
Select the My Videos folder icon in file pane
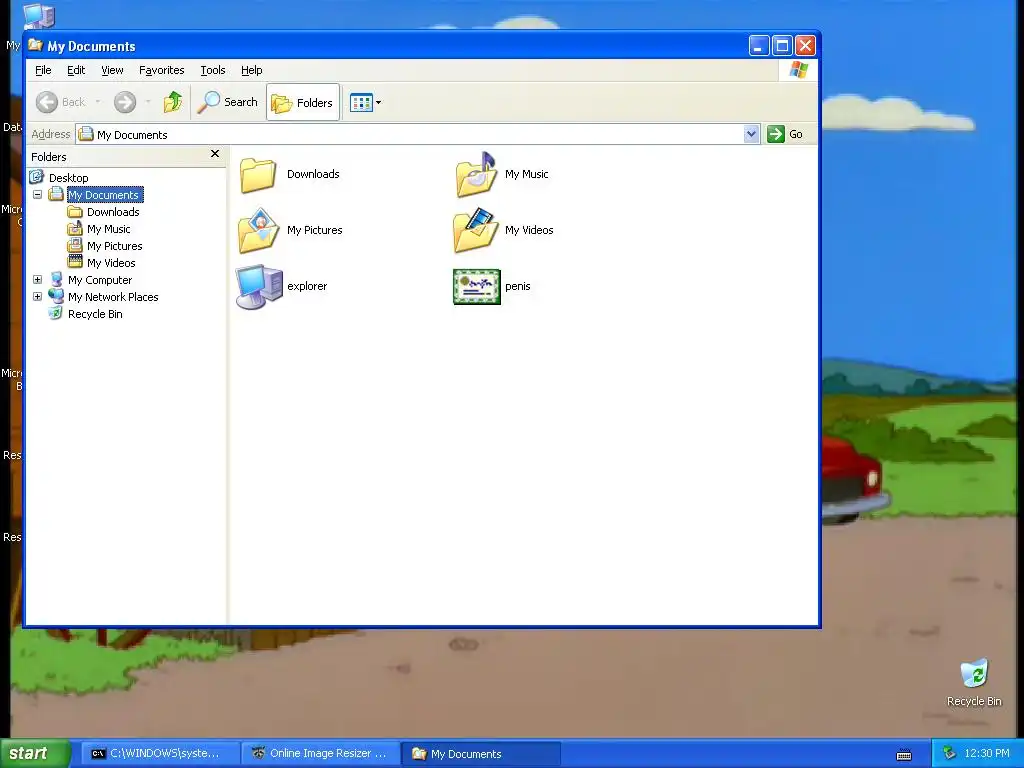pyautogui.click(x=476, y=230)
